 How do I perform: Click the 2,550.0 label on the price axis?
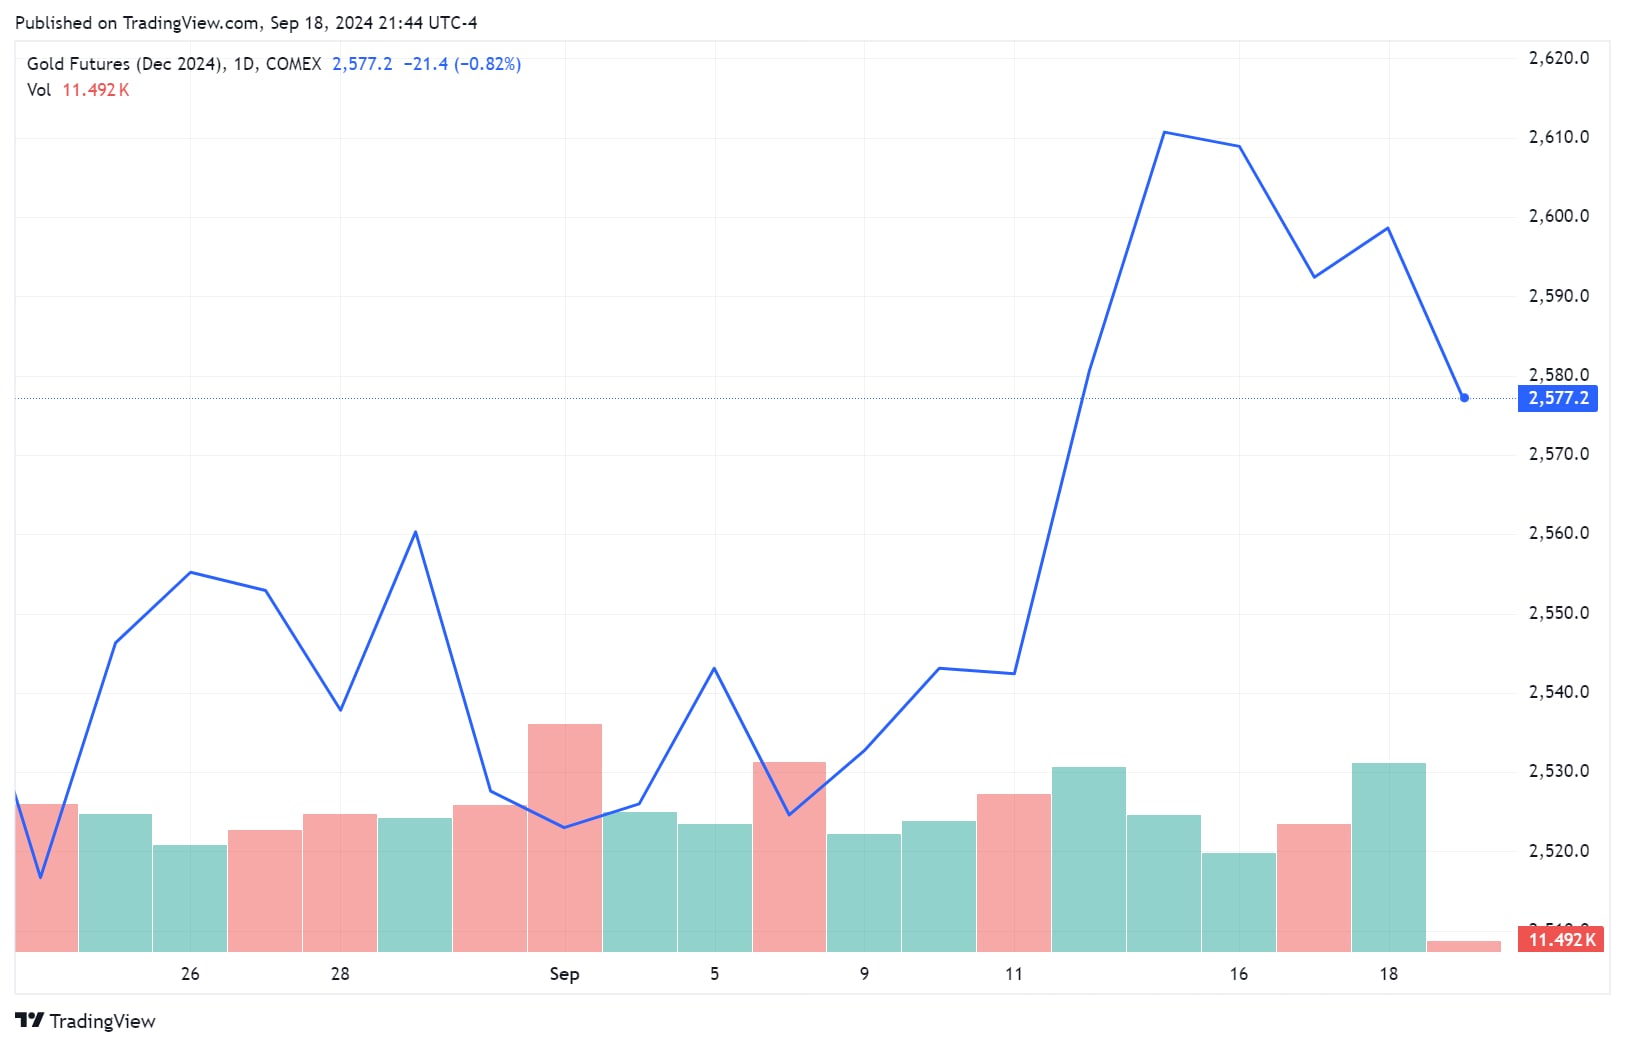click(1558, 613)
